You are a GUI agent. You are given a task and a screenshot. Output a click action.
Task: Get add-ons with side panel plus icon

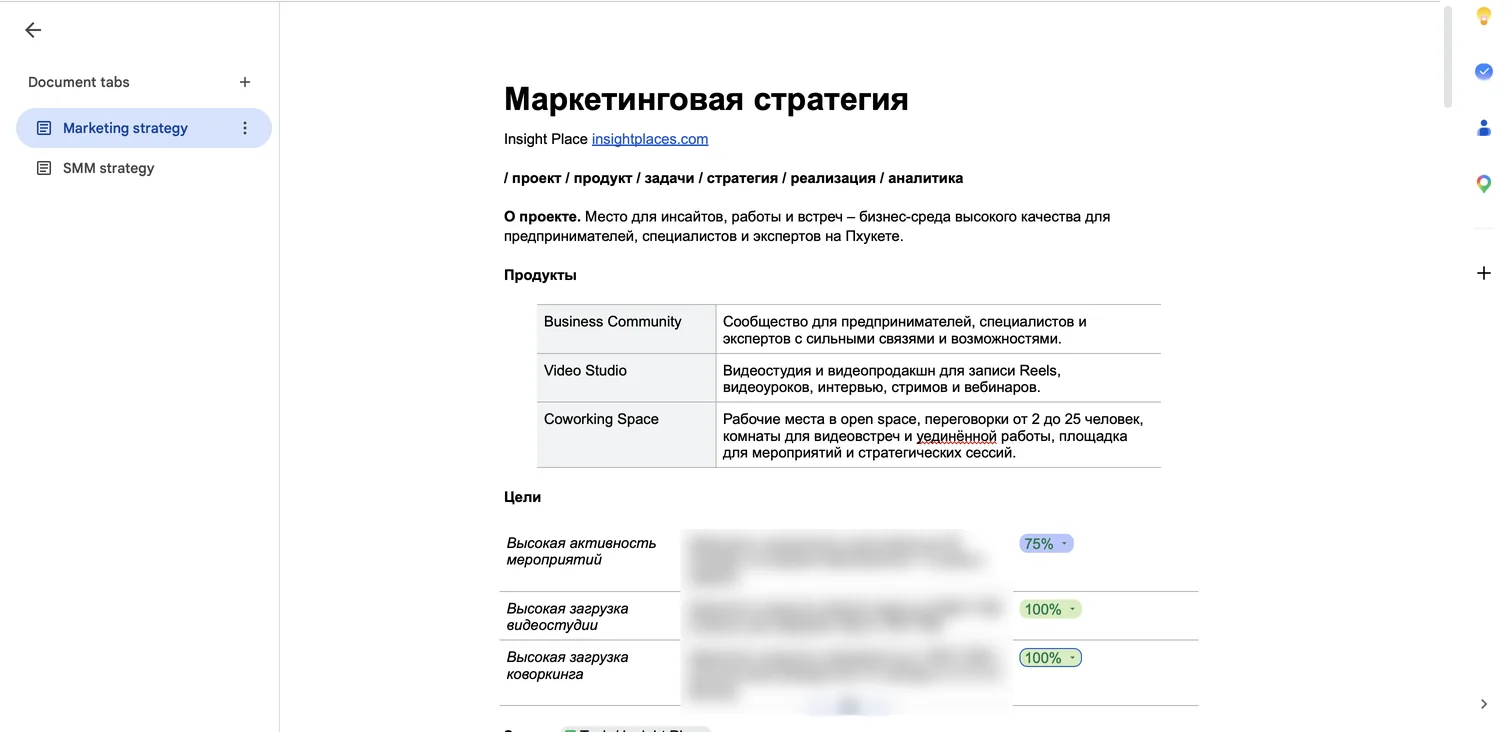point(1484,273)
